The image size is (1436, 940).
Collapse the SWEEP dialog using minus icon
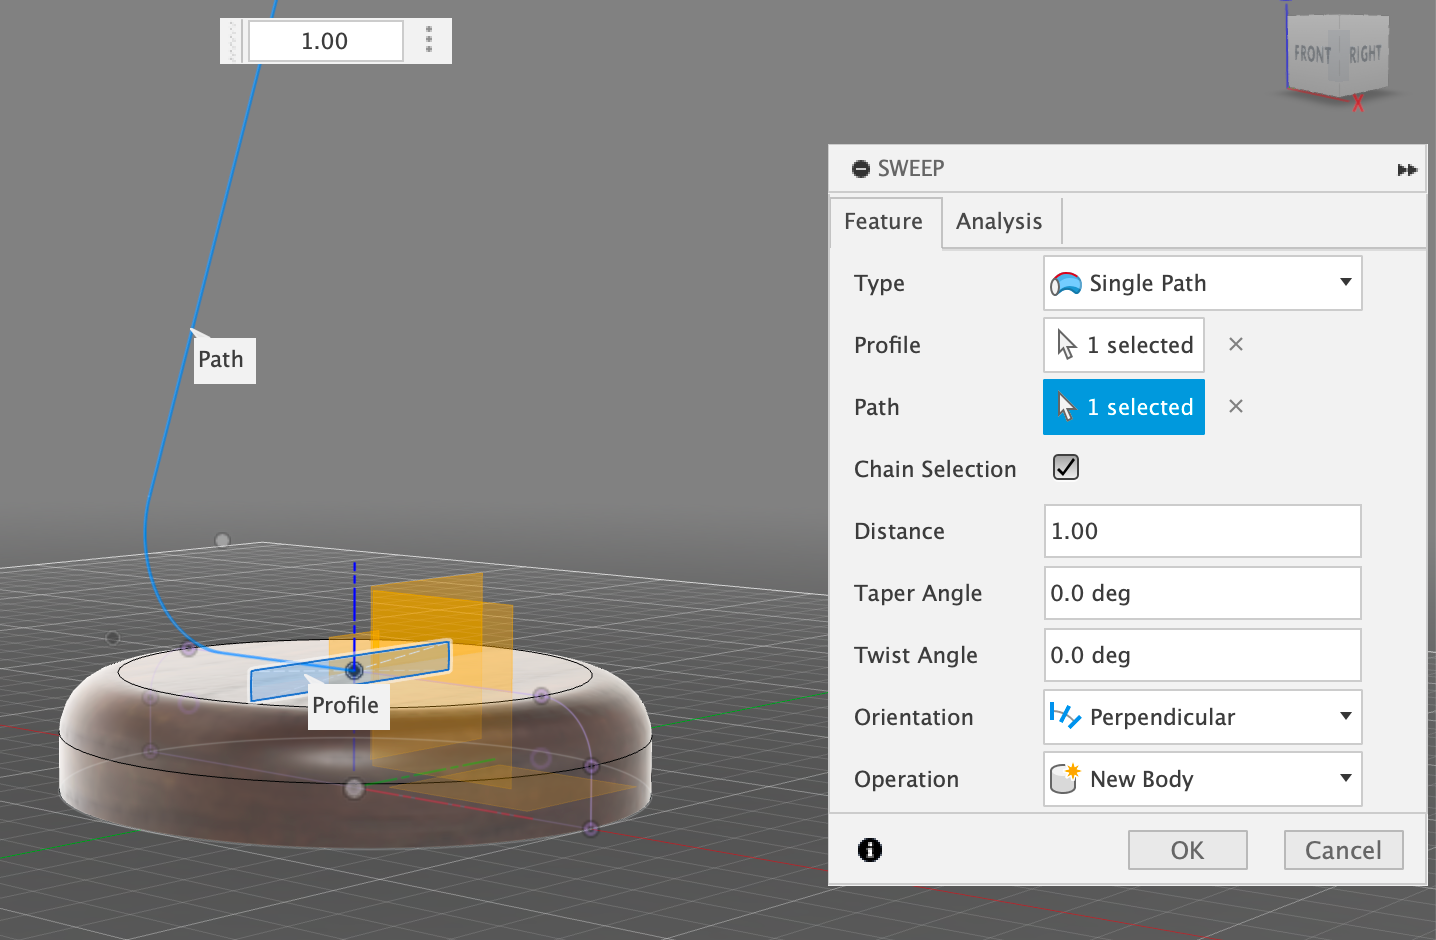tap(860, 169)
